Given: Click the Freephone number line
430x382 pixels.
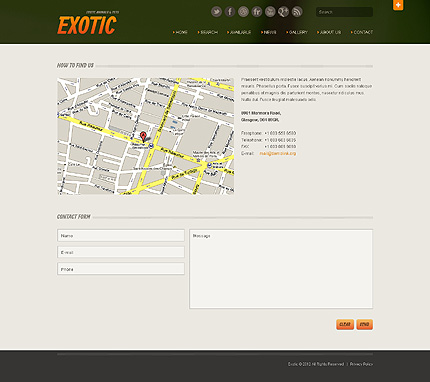Looking at the screenshot, I should [269, 133].
